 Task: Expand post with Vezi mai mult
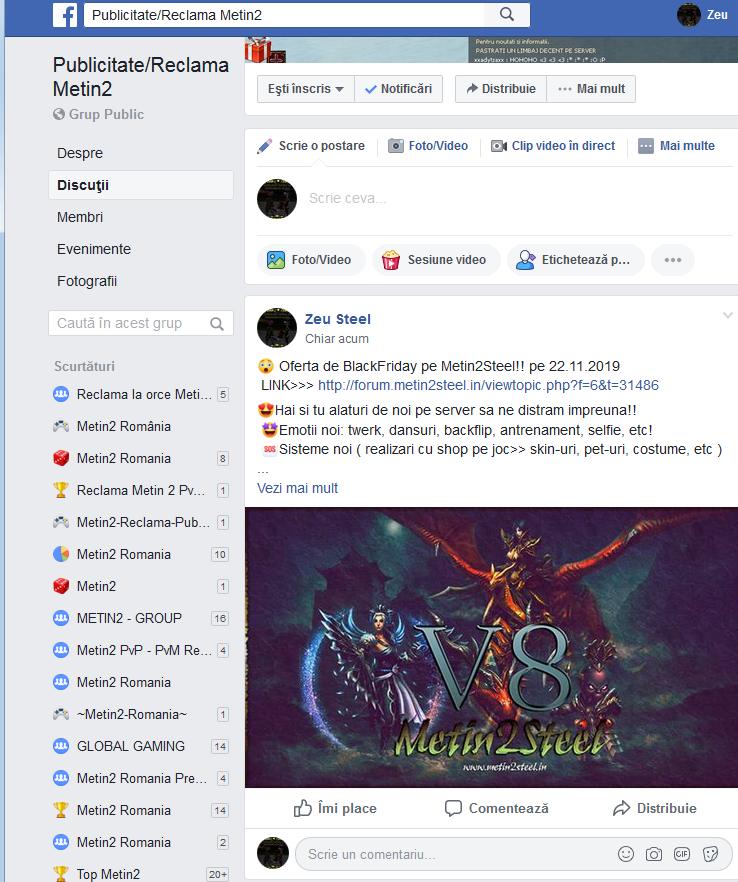pos(298,488)
